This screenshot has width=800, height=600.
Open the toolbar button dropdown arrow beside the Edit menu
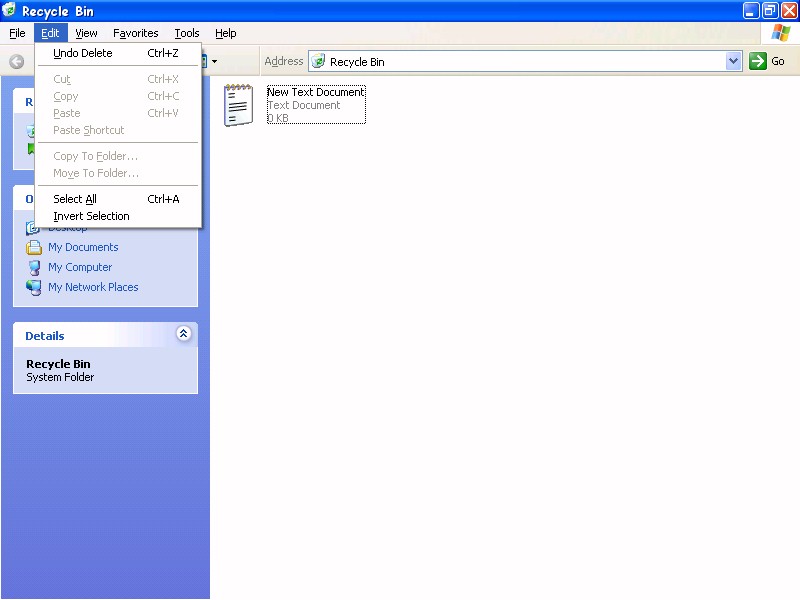click(x=214, y=62)
